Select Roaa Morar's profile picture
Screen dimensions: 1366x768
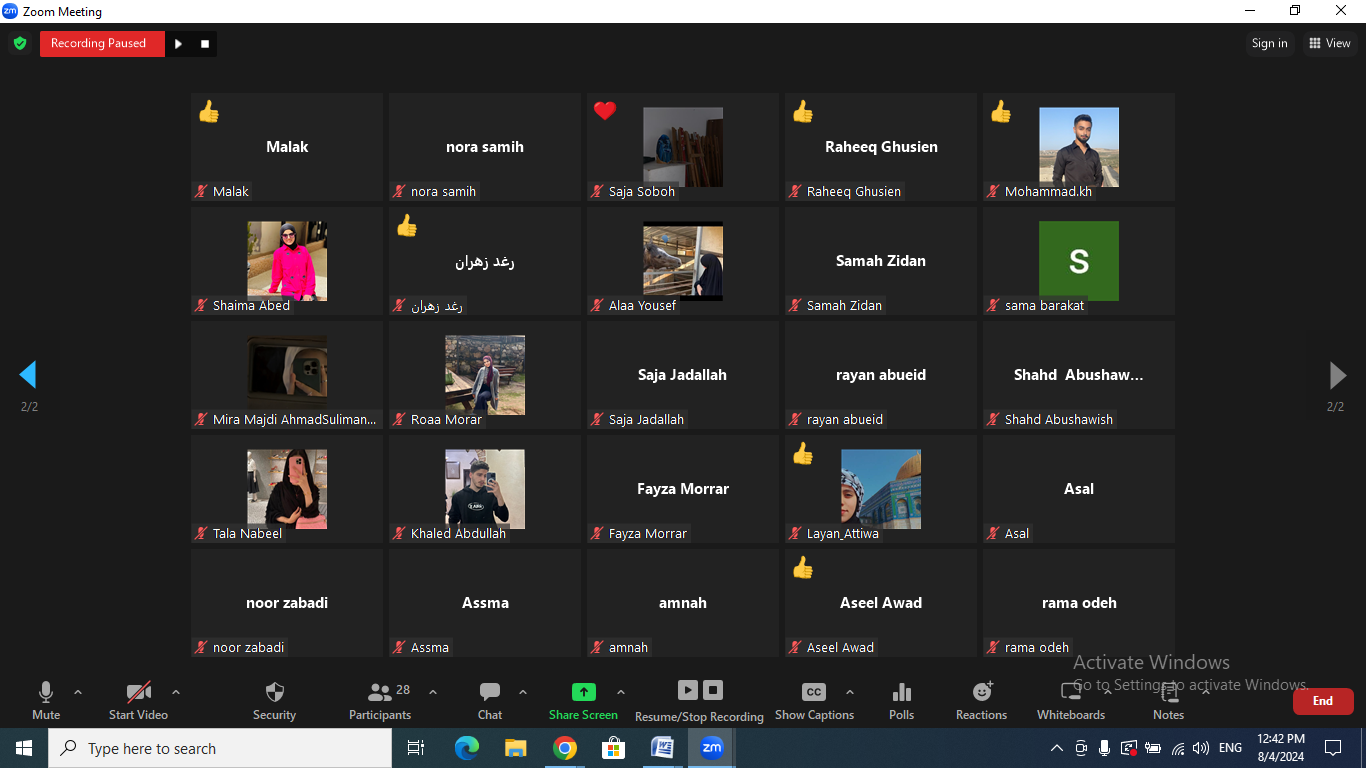[485, 375]
